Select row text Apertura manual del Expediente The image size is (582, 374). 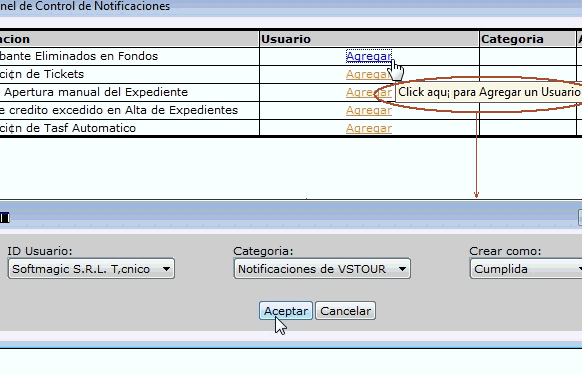(x=96, y=92)
